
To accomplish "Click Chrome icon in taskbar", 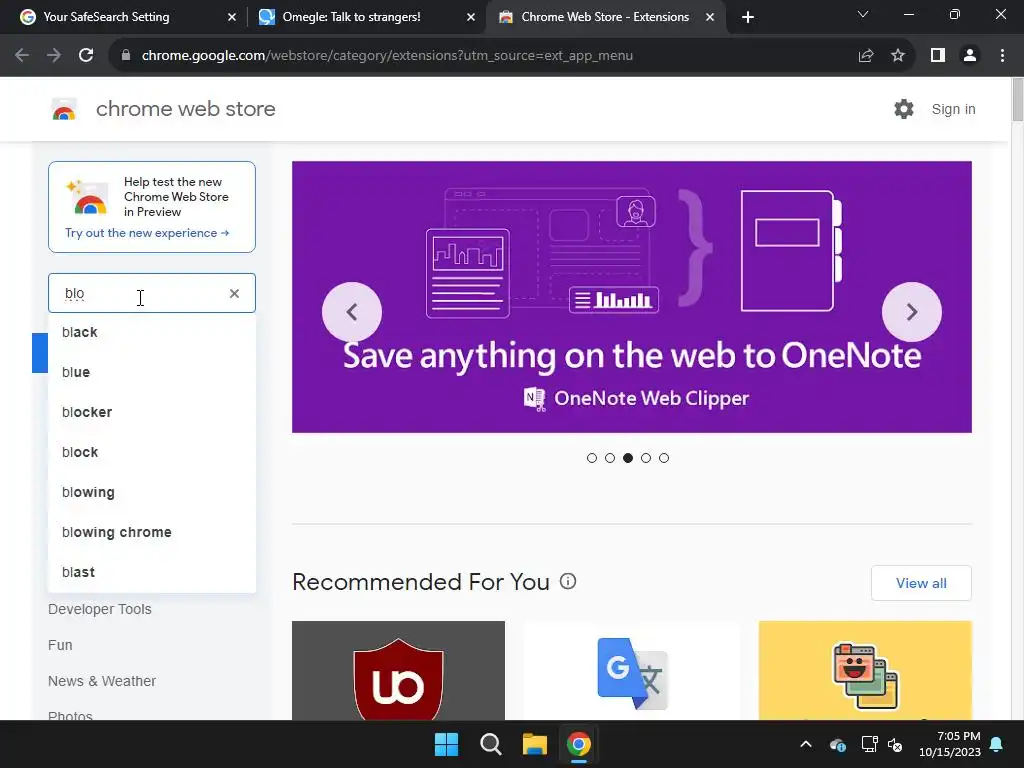I will (579, 744).
